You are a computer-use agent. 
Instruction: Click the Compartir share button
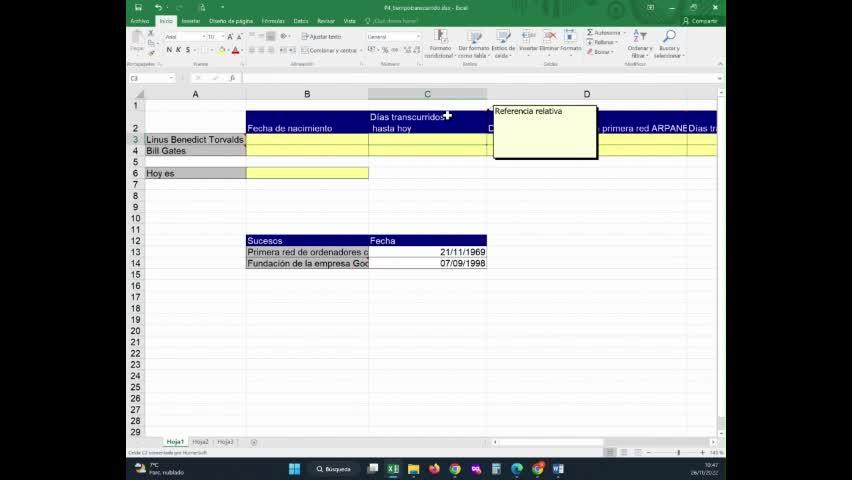pyautogui.click(x=700, y=21)
